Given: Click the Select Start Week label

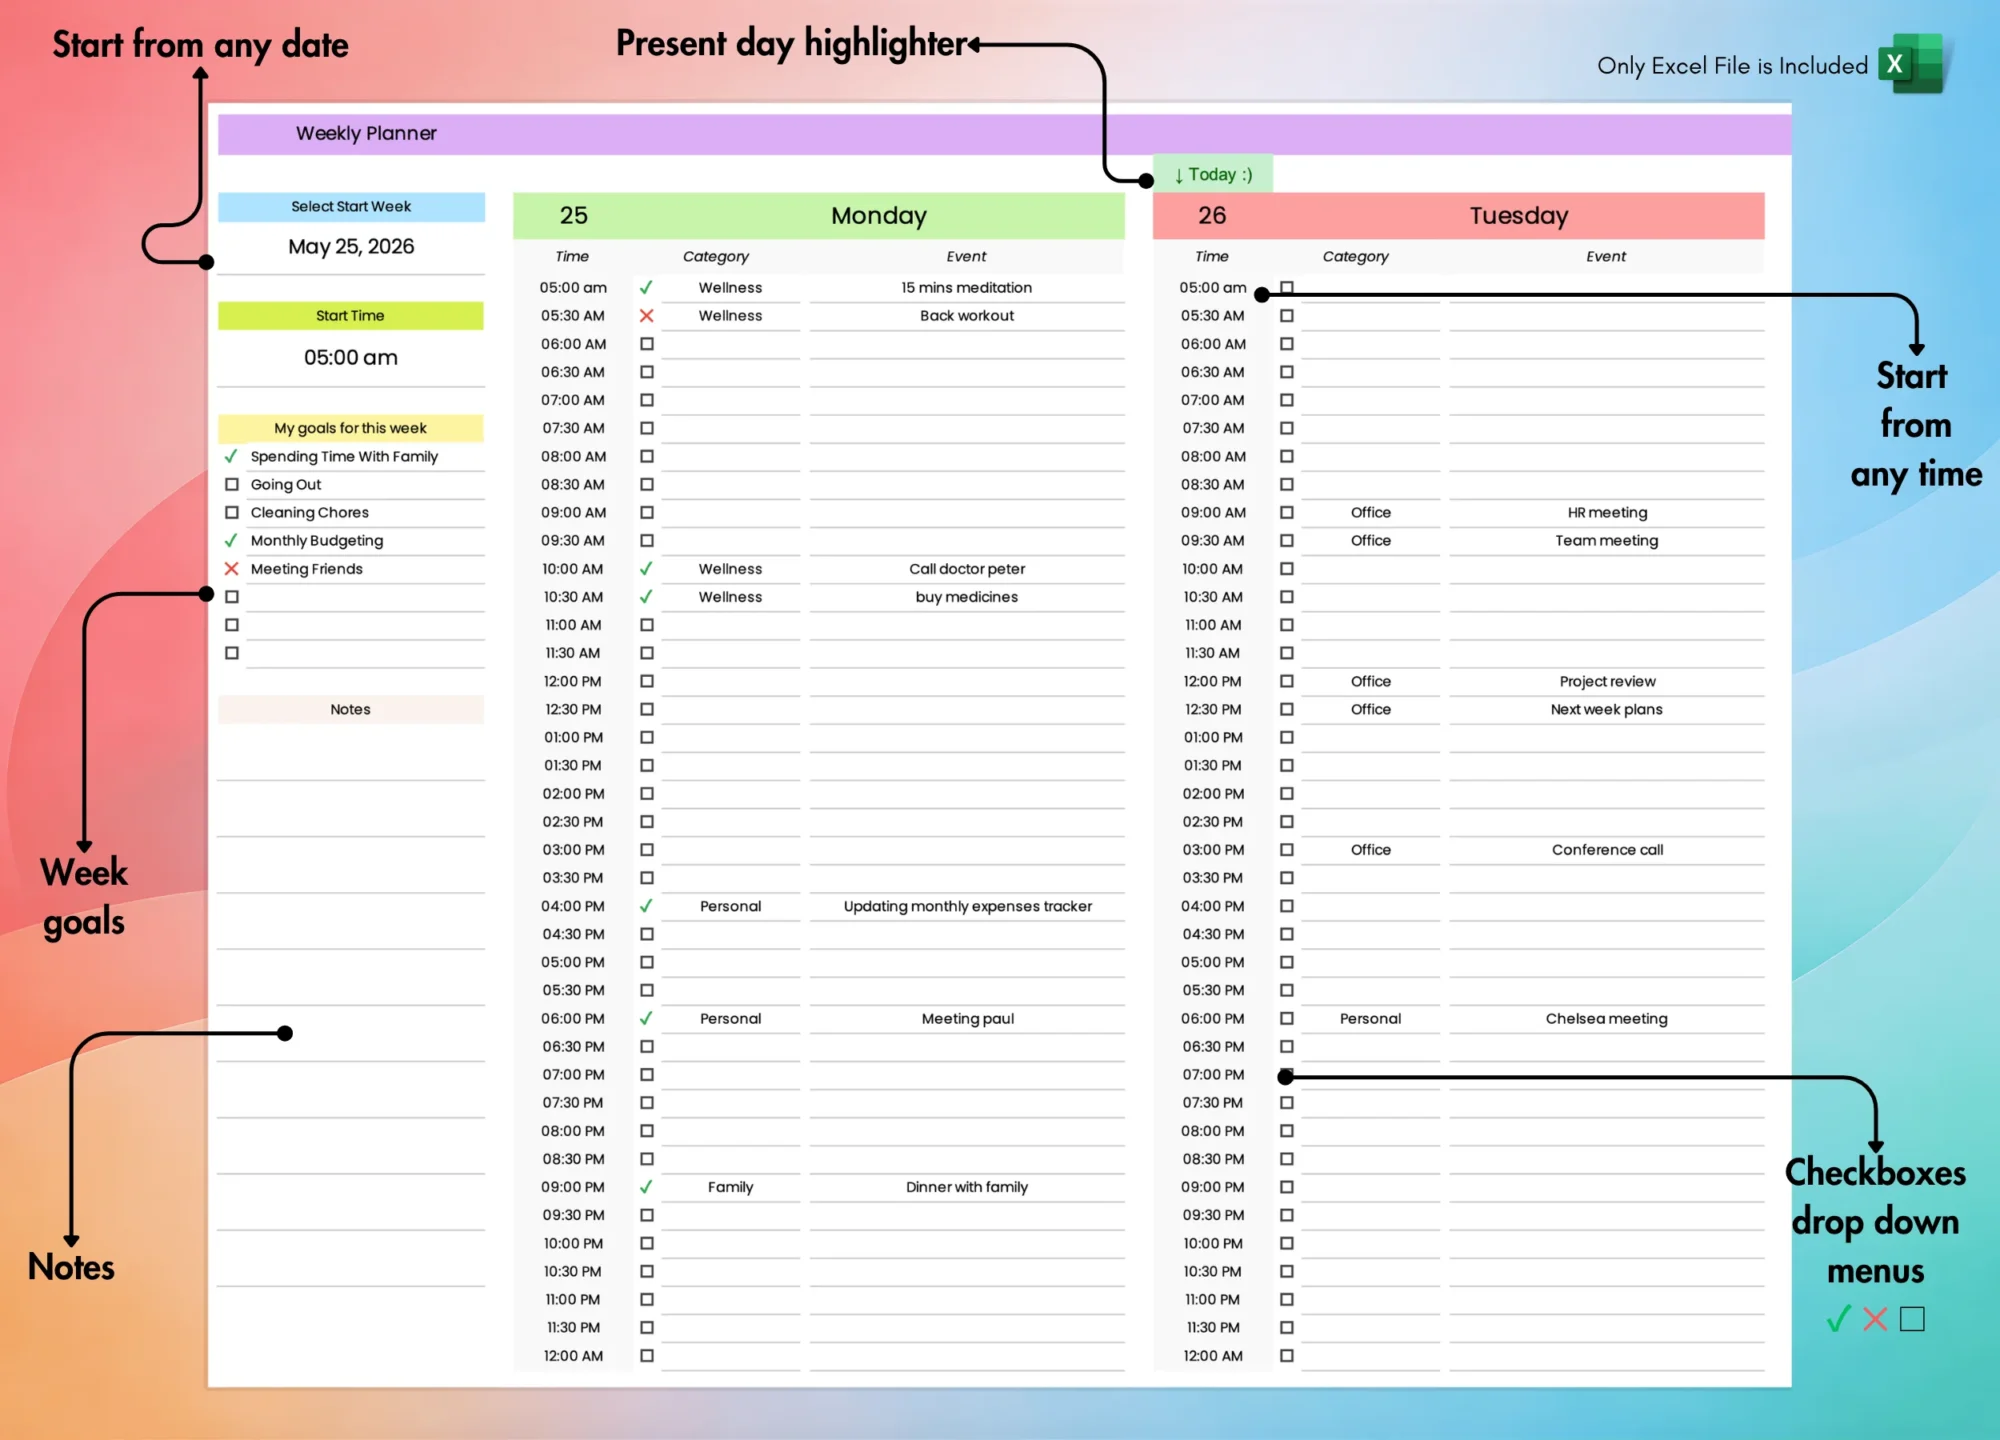Looking at the screenshot, I should 351,207.
